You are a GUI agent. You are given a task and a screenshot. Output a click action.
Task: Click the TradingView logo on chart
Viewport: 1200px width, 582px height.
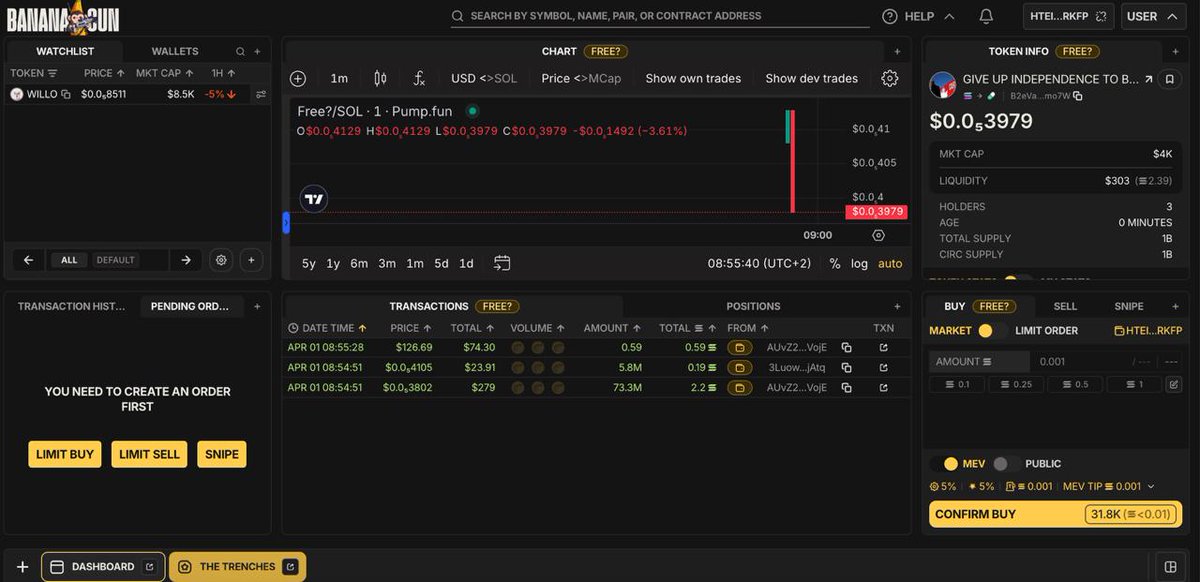(314, 198)
